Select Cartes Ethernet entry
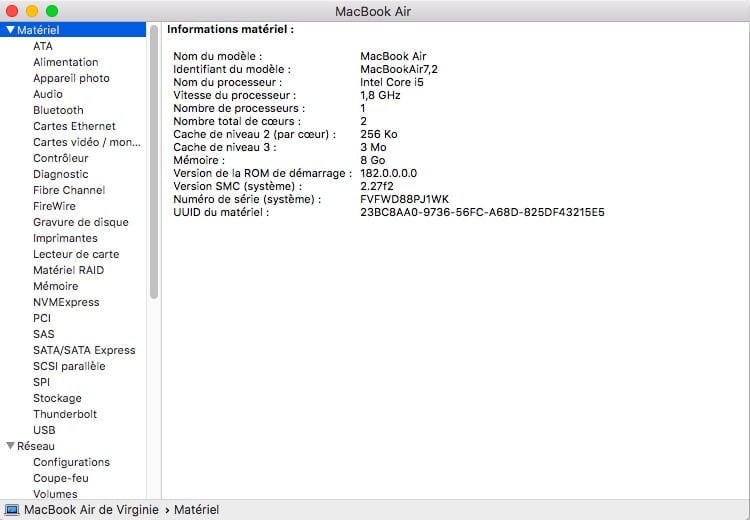This screenshot has height=520, width=750. coord(74,126)
